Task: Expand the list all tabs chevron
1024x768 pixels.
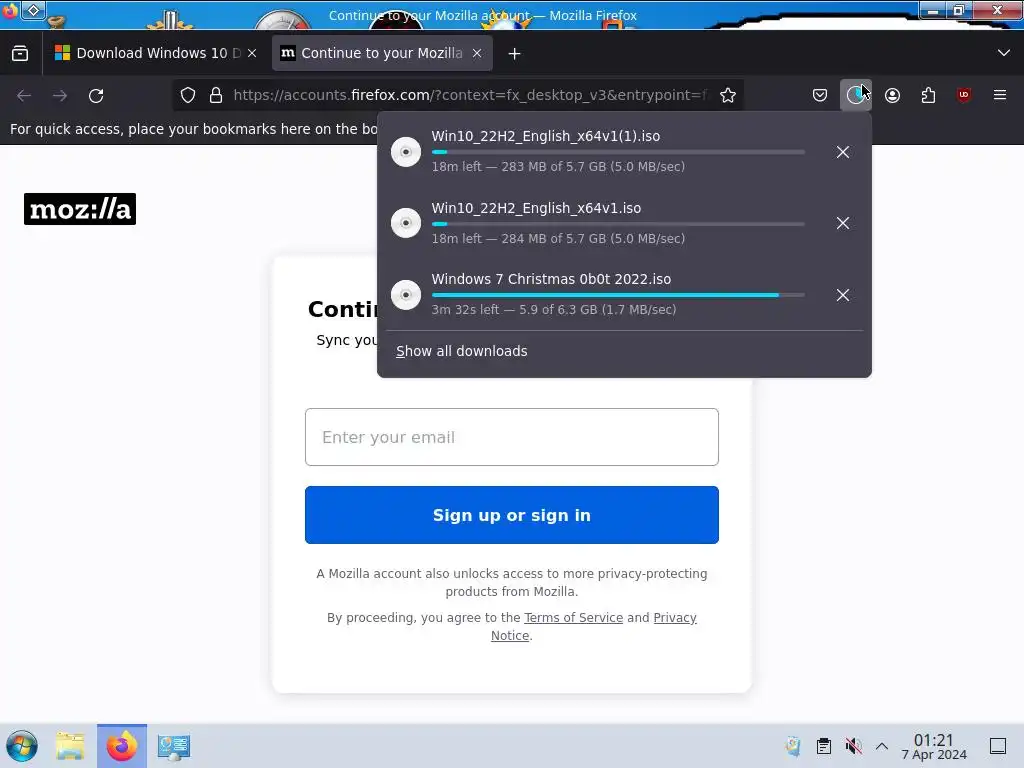Action: click(x=1004, y=53)
